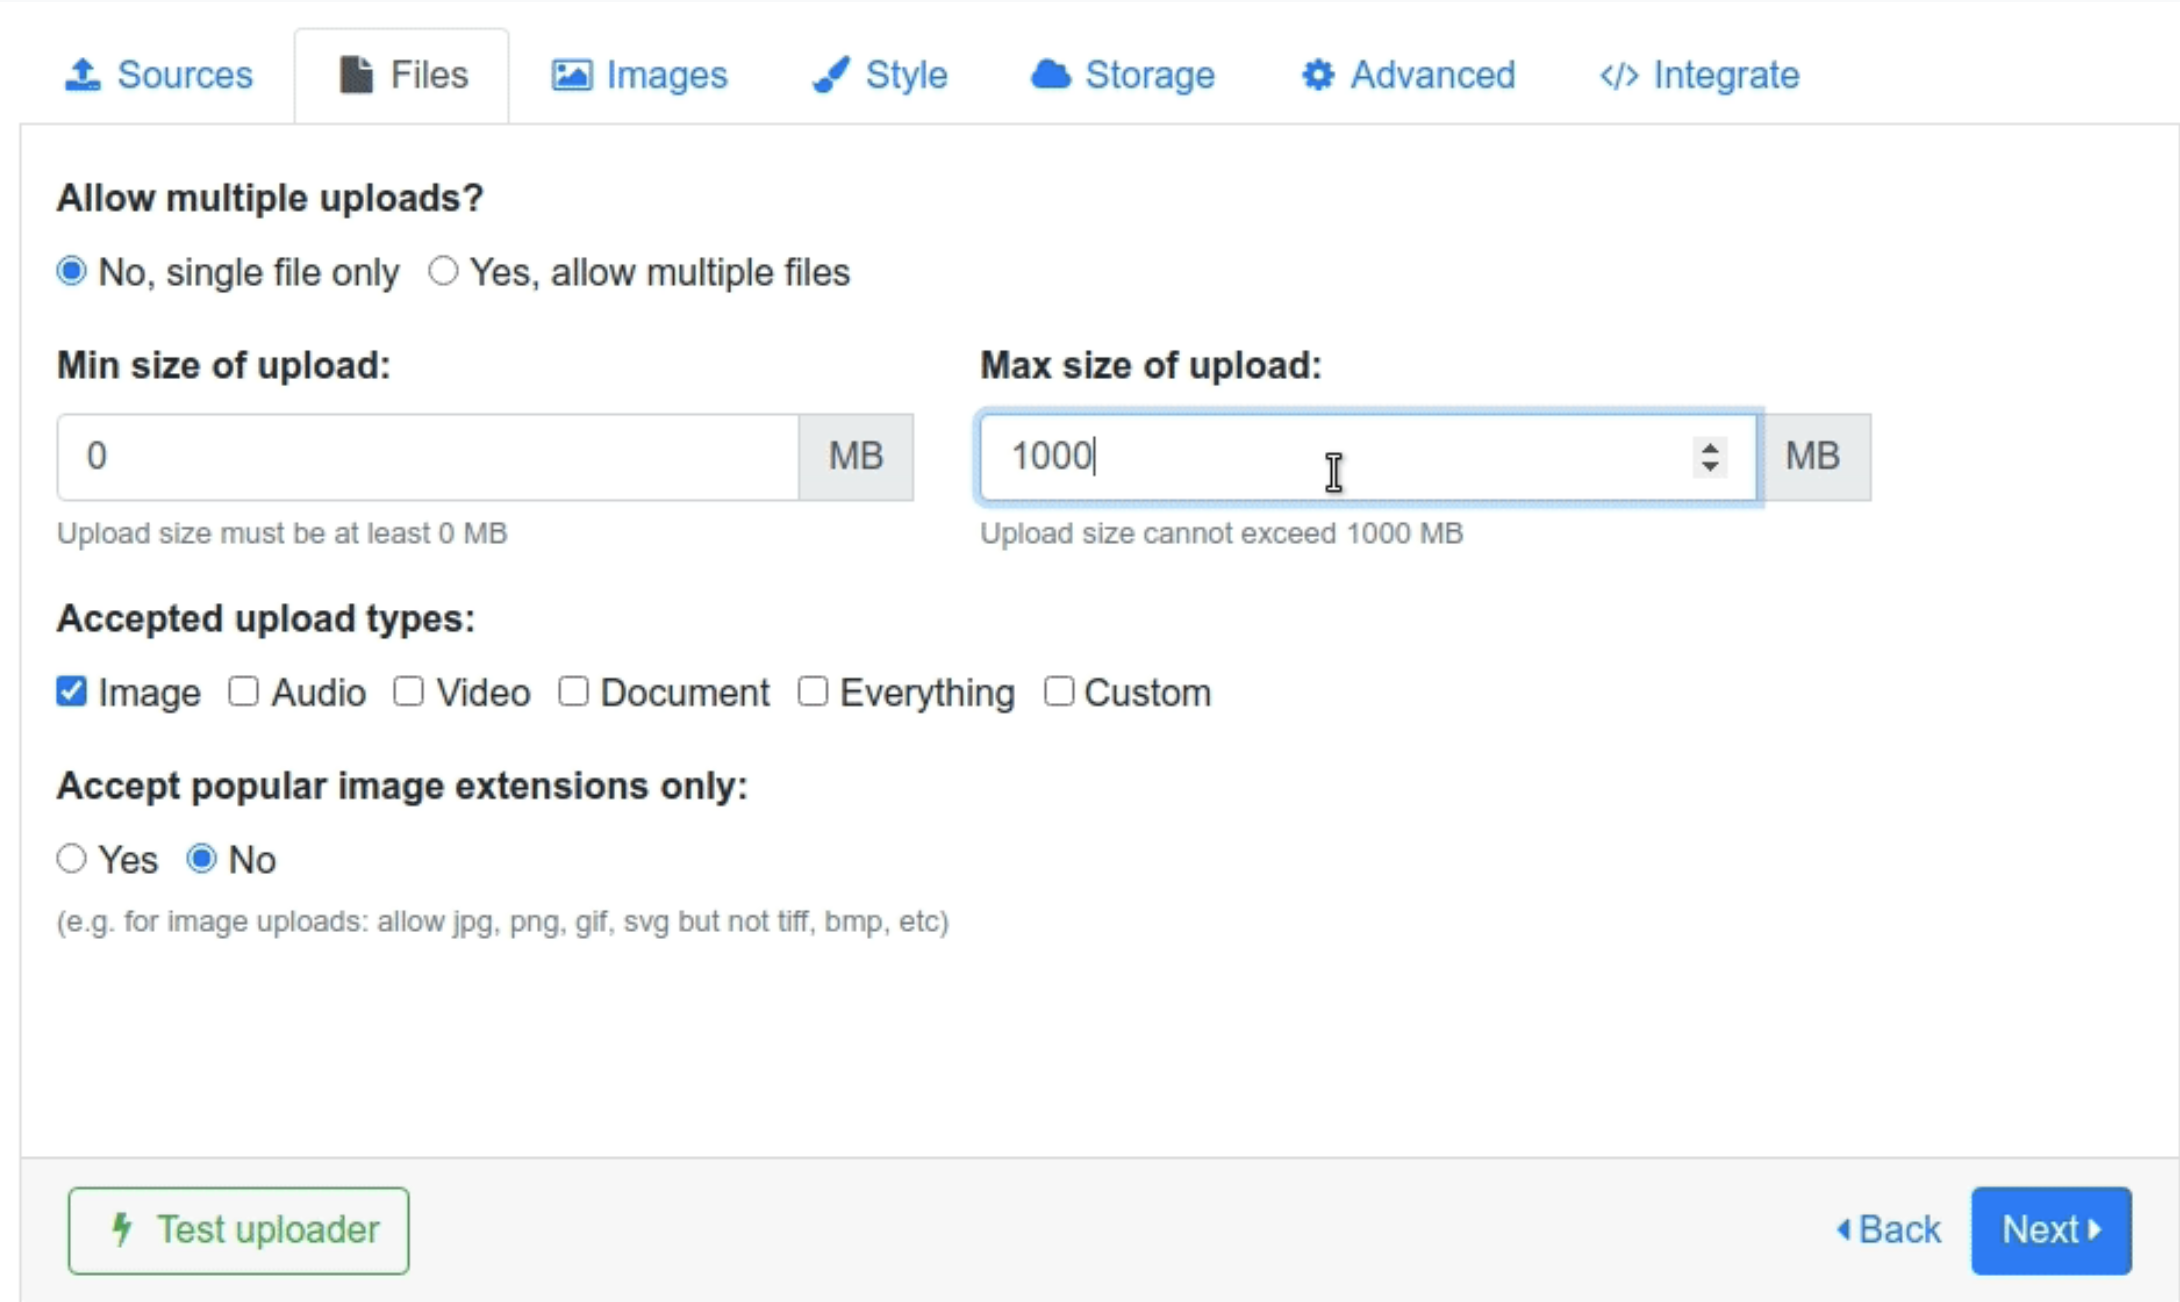Select 'Yes, allow multiple files' option
This screenshot has width=2180, height=1302.
443,271
